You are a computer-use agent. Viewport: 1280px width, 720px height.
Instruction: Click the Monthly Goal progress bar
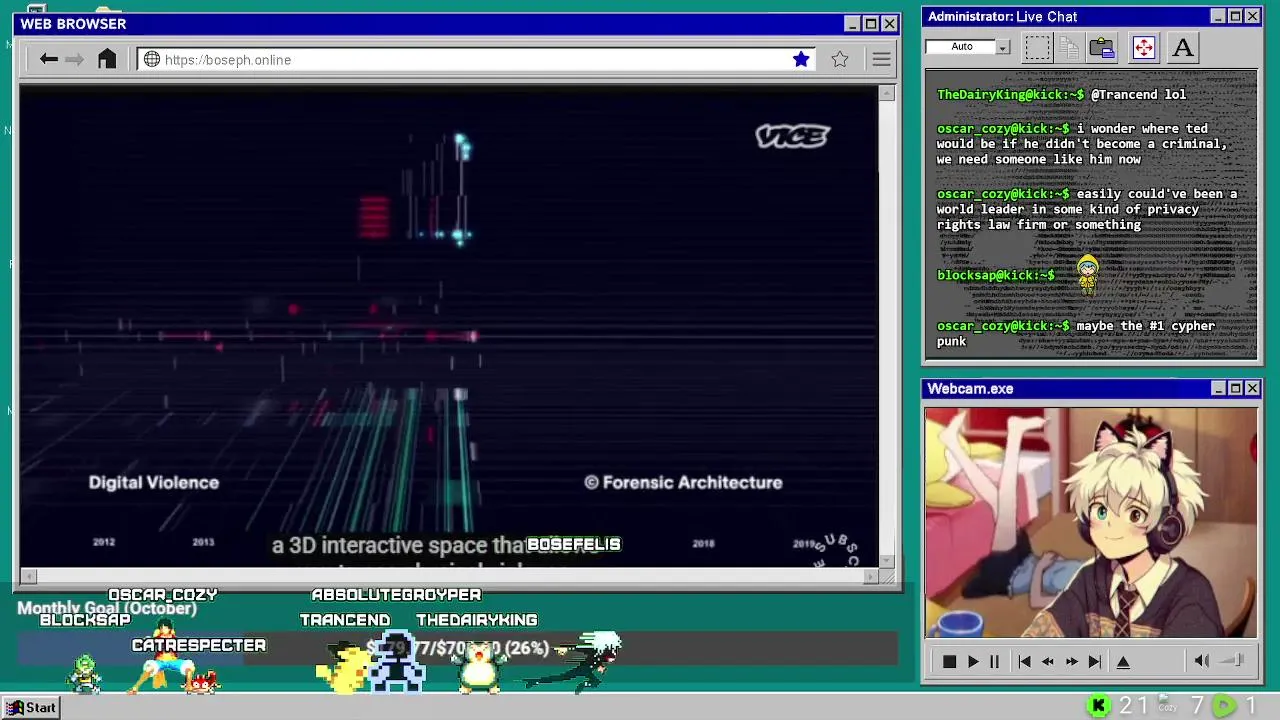tap(457, 648)
